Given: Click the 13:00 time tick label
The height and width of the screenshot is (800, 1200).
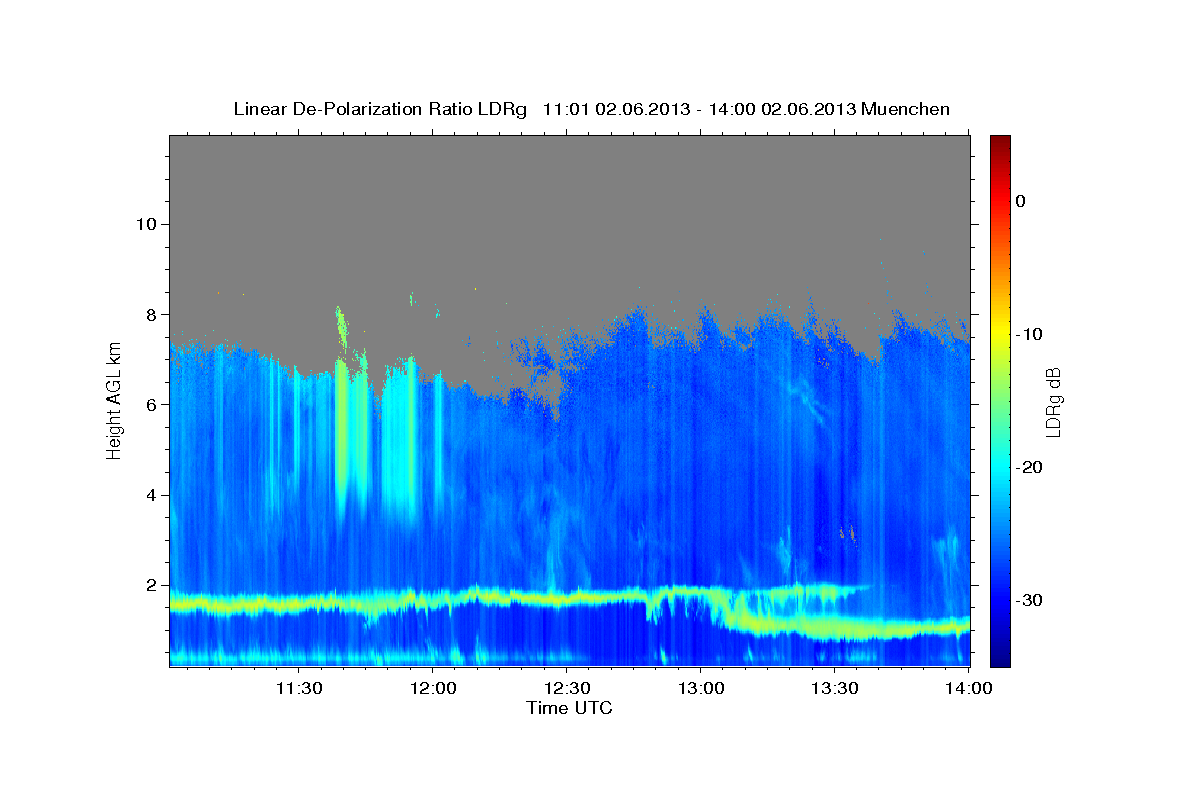Looking at the screenshot, I should [x=700, y=688].
